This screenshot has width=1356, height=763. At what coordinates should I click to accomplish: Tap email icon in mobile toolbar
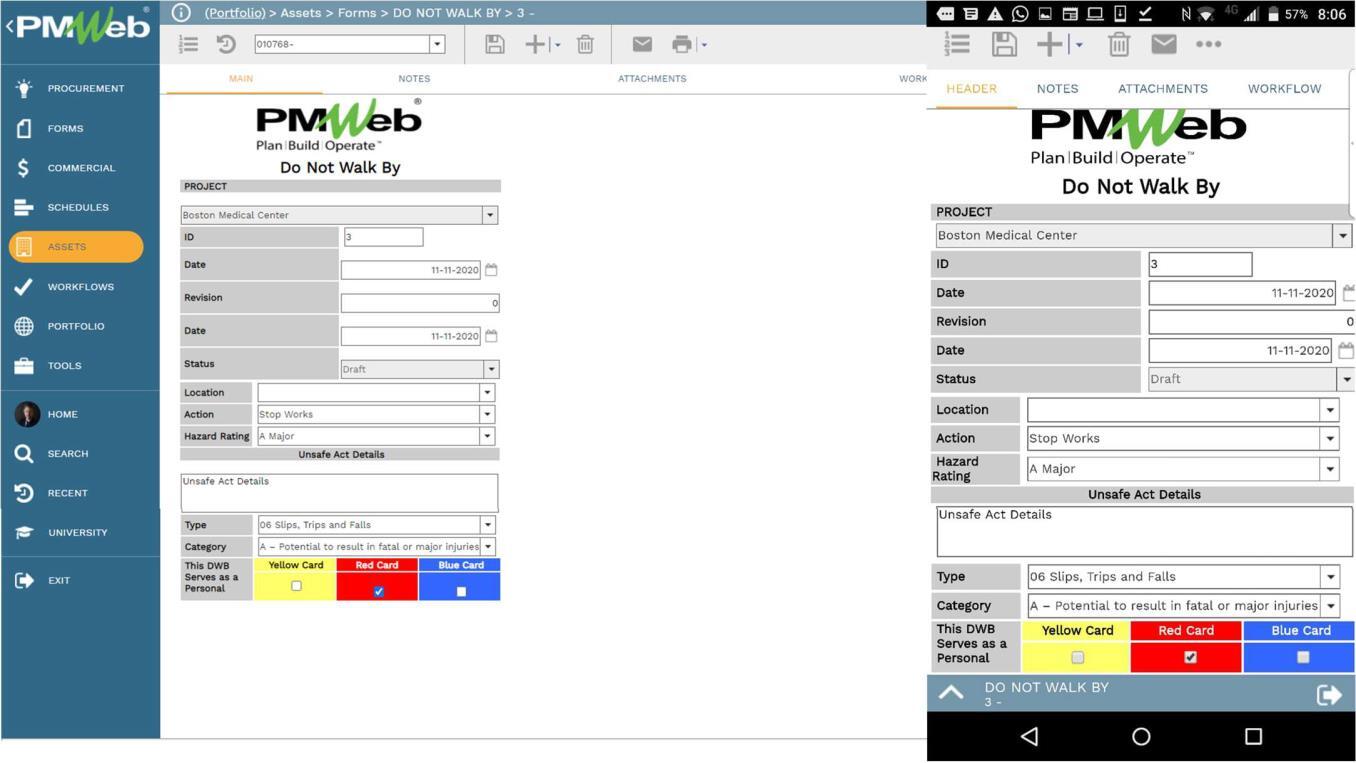click(x=1163, y=44)
